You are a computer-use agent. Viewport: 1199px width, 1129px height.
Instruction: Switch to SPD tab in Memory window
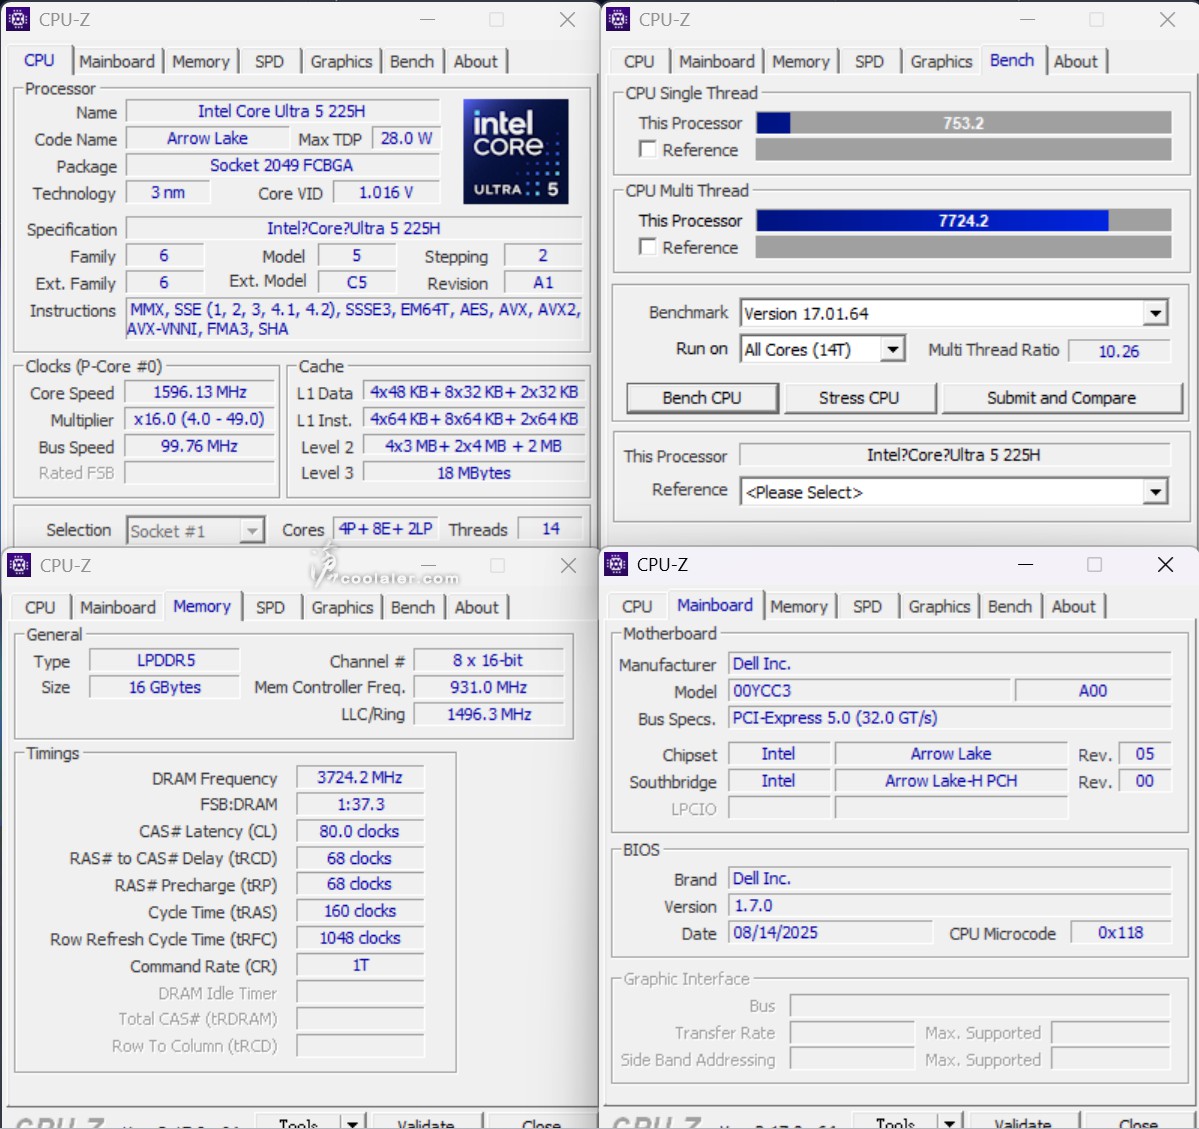point(270,607)
